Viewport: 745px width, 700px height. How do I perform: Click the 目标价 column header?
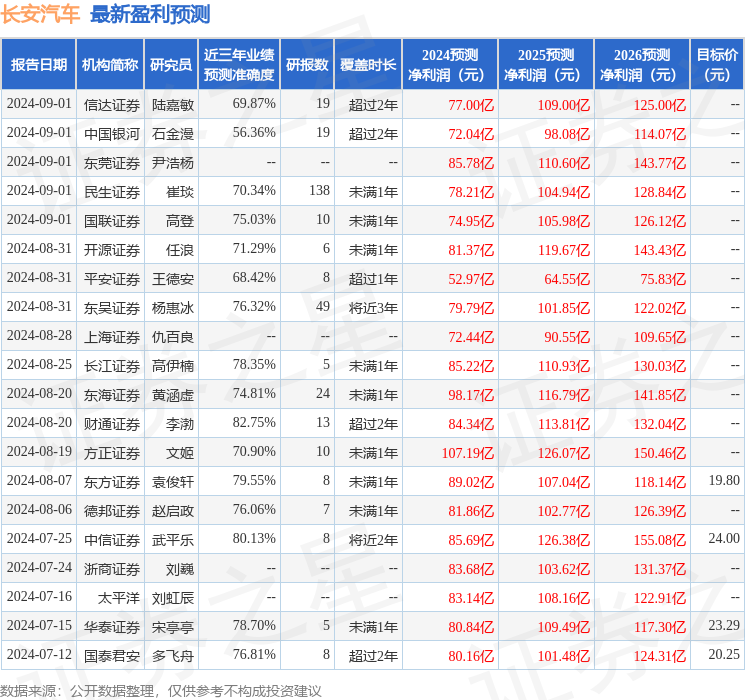[x=716, y=64]
